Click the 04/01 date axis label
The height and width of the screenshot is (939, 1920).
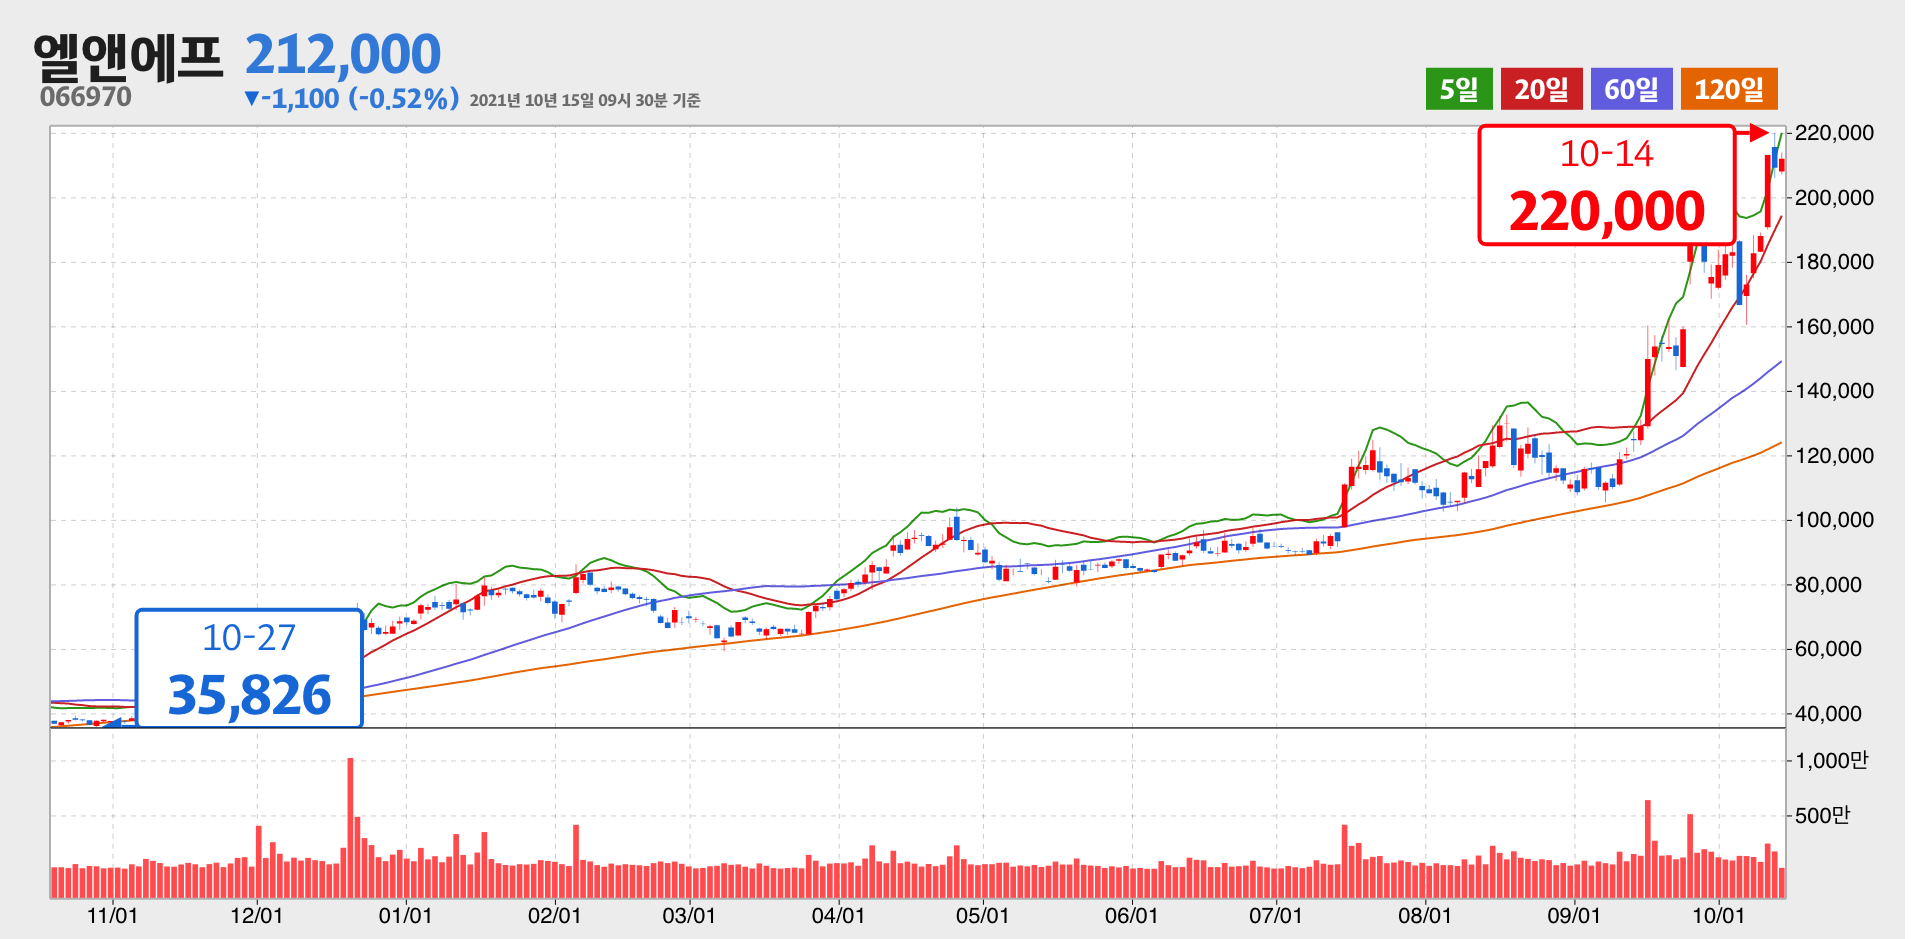tap(838, 915)
